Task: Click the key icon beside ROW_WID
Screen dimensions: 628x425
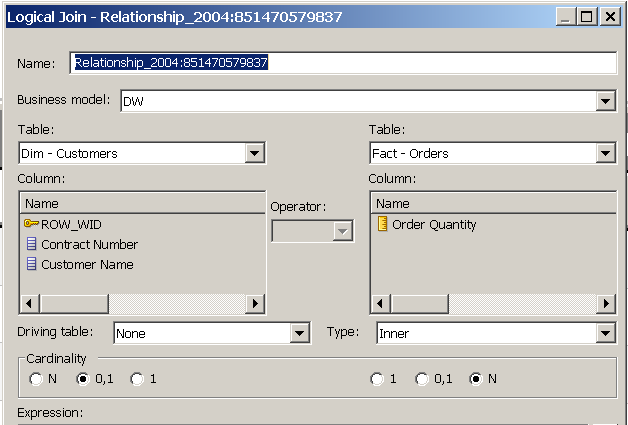Action: pyautogui.click(x=31, y=224)
